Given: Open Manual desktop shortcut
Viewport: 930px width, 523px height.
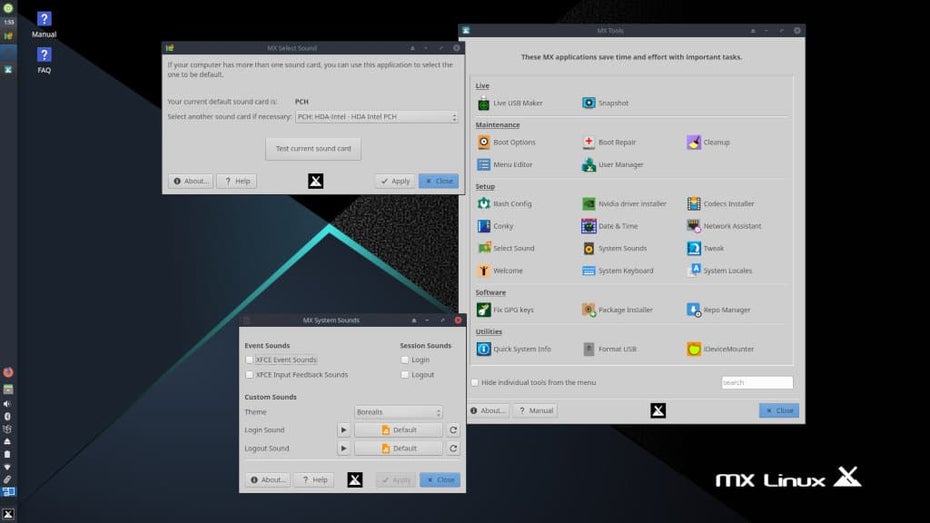Looking at the screenshot, I should tap(44, 24).
